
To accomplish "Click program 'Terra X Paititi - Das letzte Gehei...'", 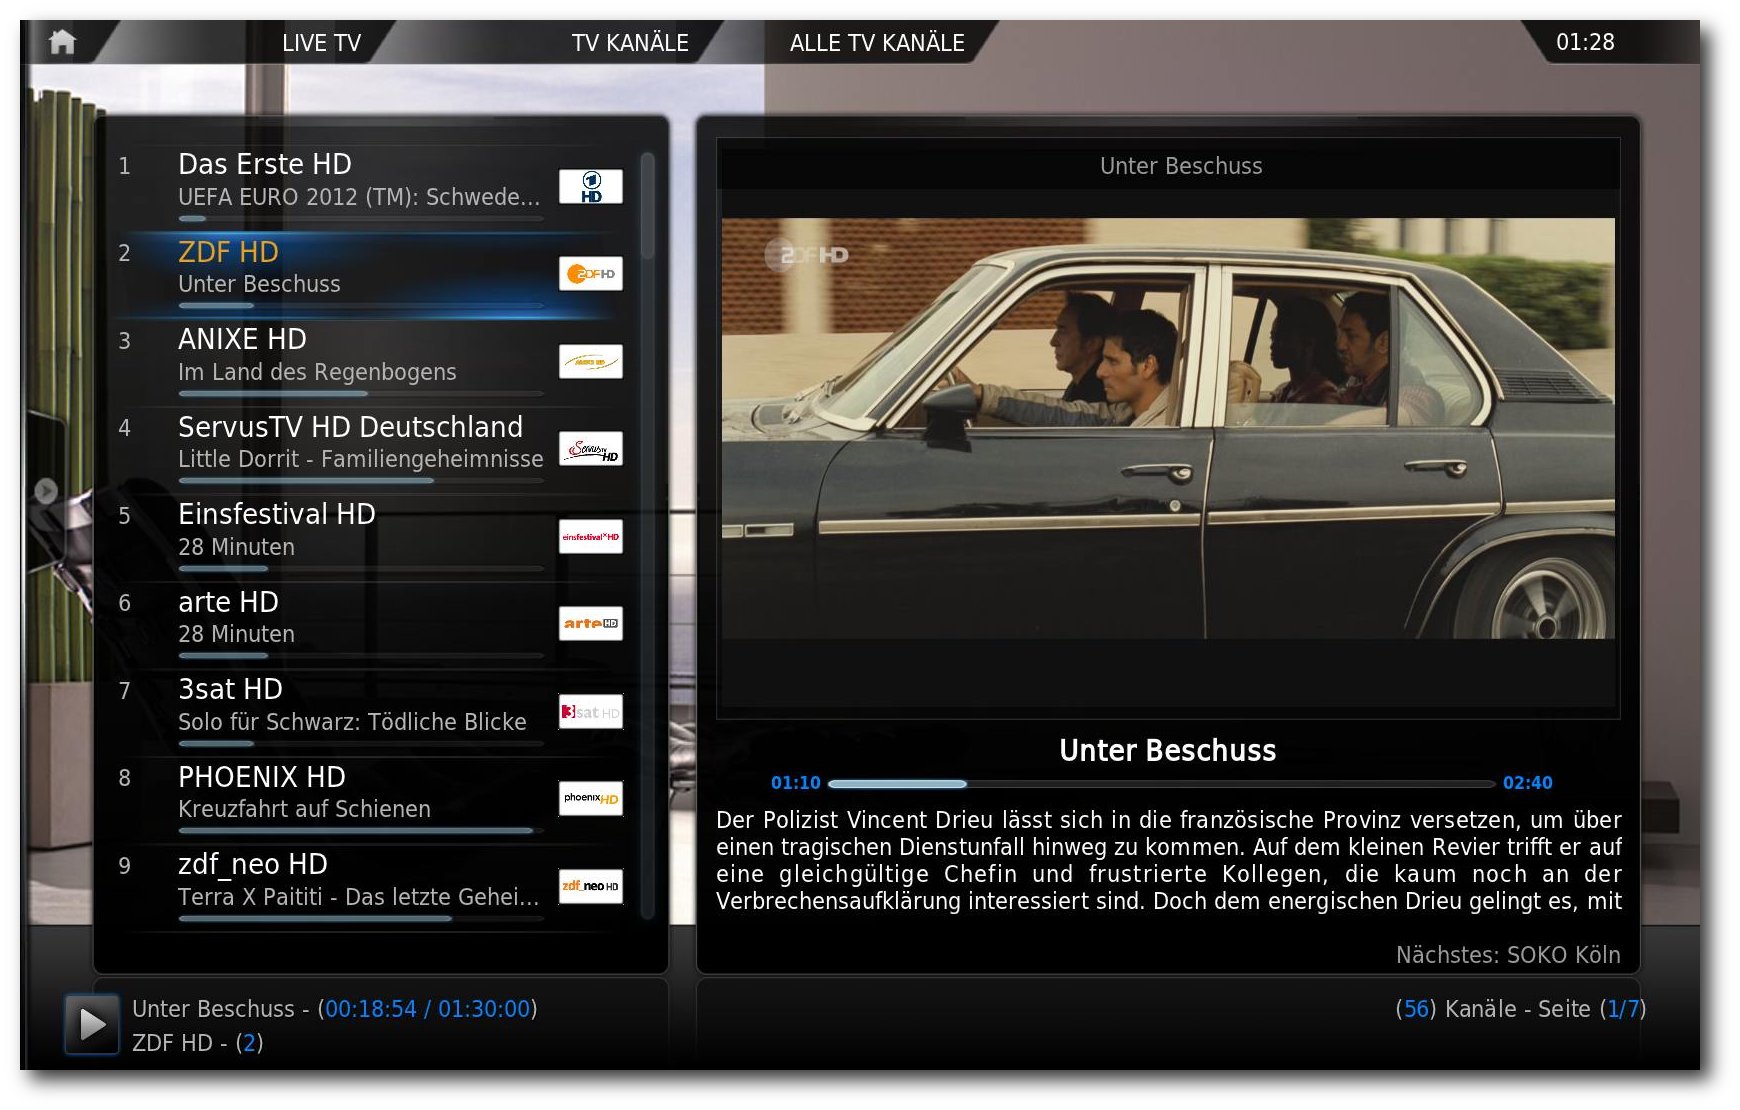I will (358, 897).
